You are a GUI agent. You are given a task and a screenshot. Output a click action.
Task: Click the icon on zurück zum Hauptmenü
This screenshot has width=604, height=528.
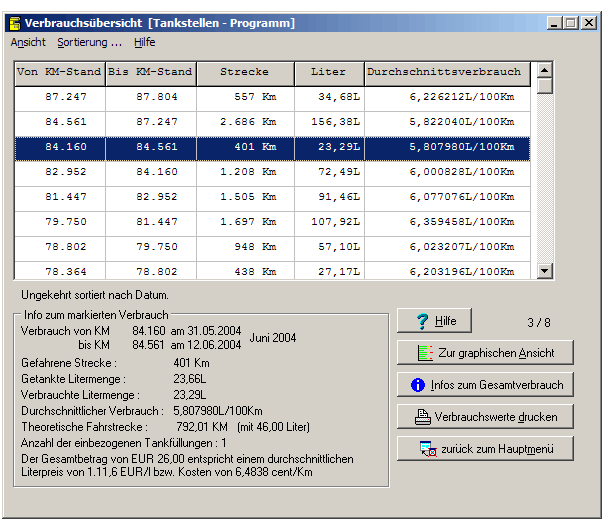tap(428, 449)
